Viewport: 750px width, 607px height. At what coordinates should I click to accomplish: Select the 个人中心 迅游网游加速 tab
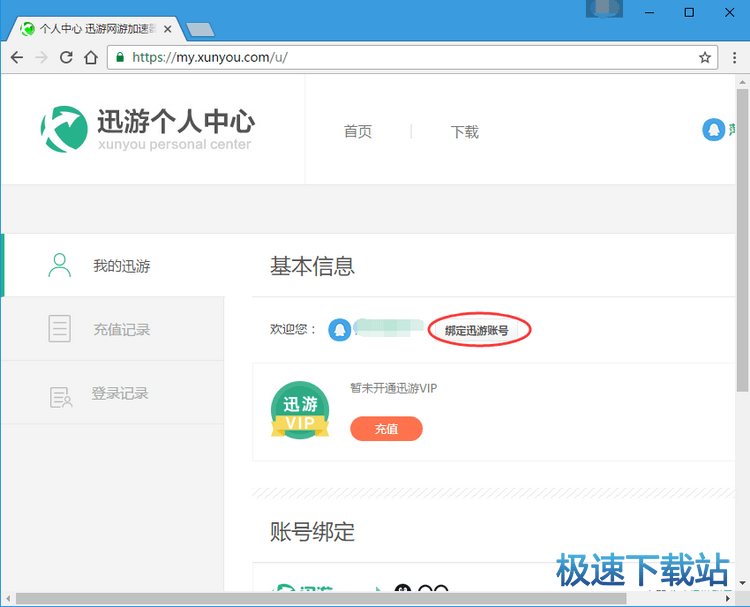tap(96, 29)
